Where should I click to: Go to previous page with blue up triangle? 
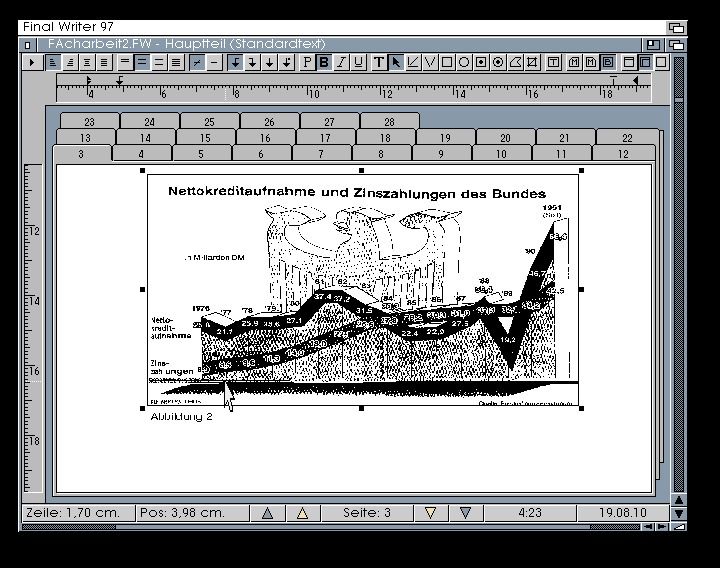tap(267, 513)
